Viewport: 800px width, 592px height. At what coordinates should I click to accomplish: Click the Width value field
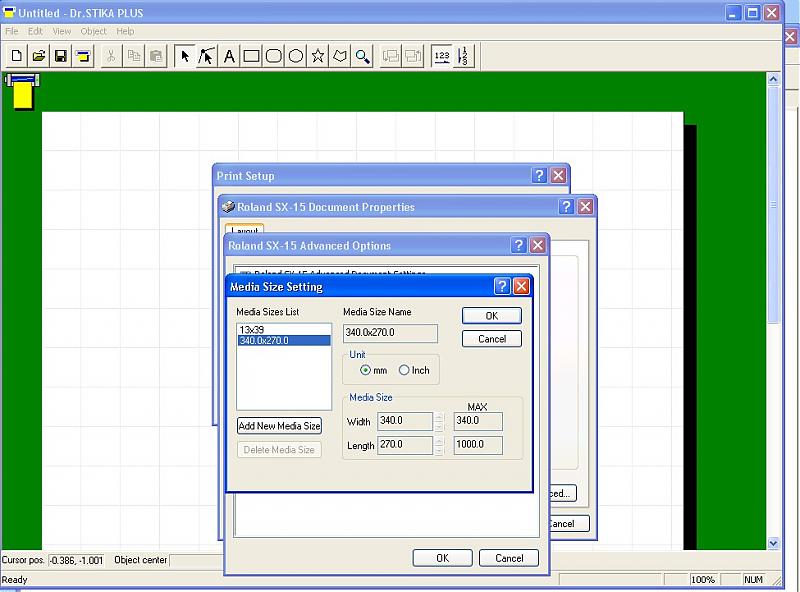click(x=405, y=421)
